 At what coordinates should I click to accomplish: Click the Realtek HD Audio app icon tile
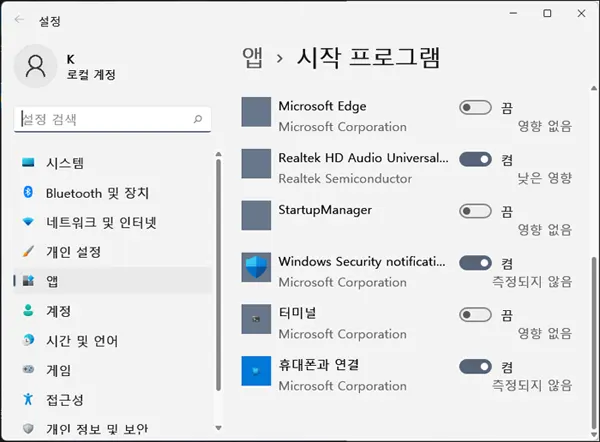pos(256,163)
